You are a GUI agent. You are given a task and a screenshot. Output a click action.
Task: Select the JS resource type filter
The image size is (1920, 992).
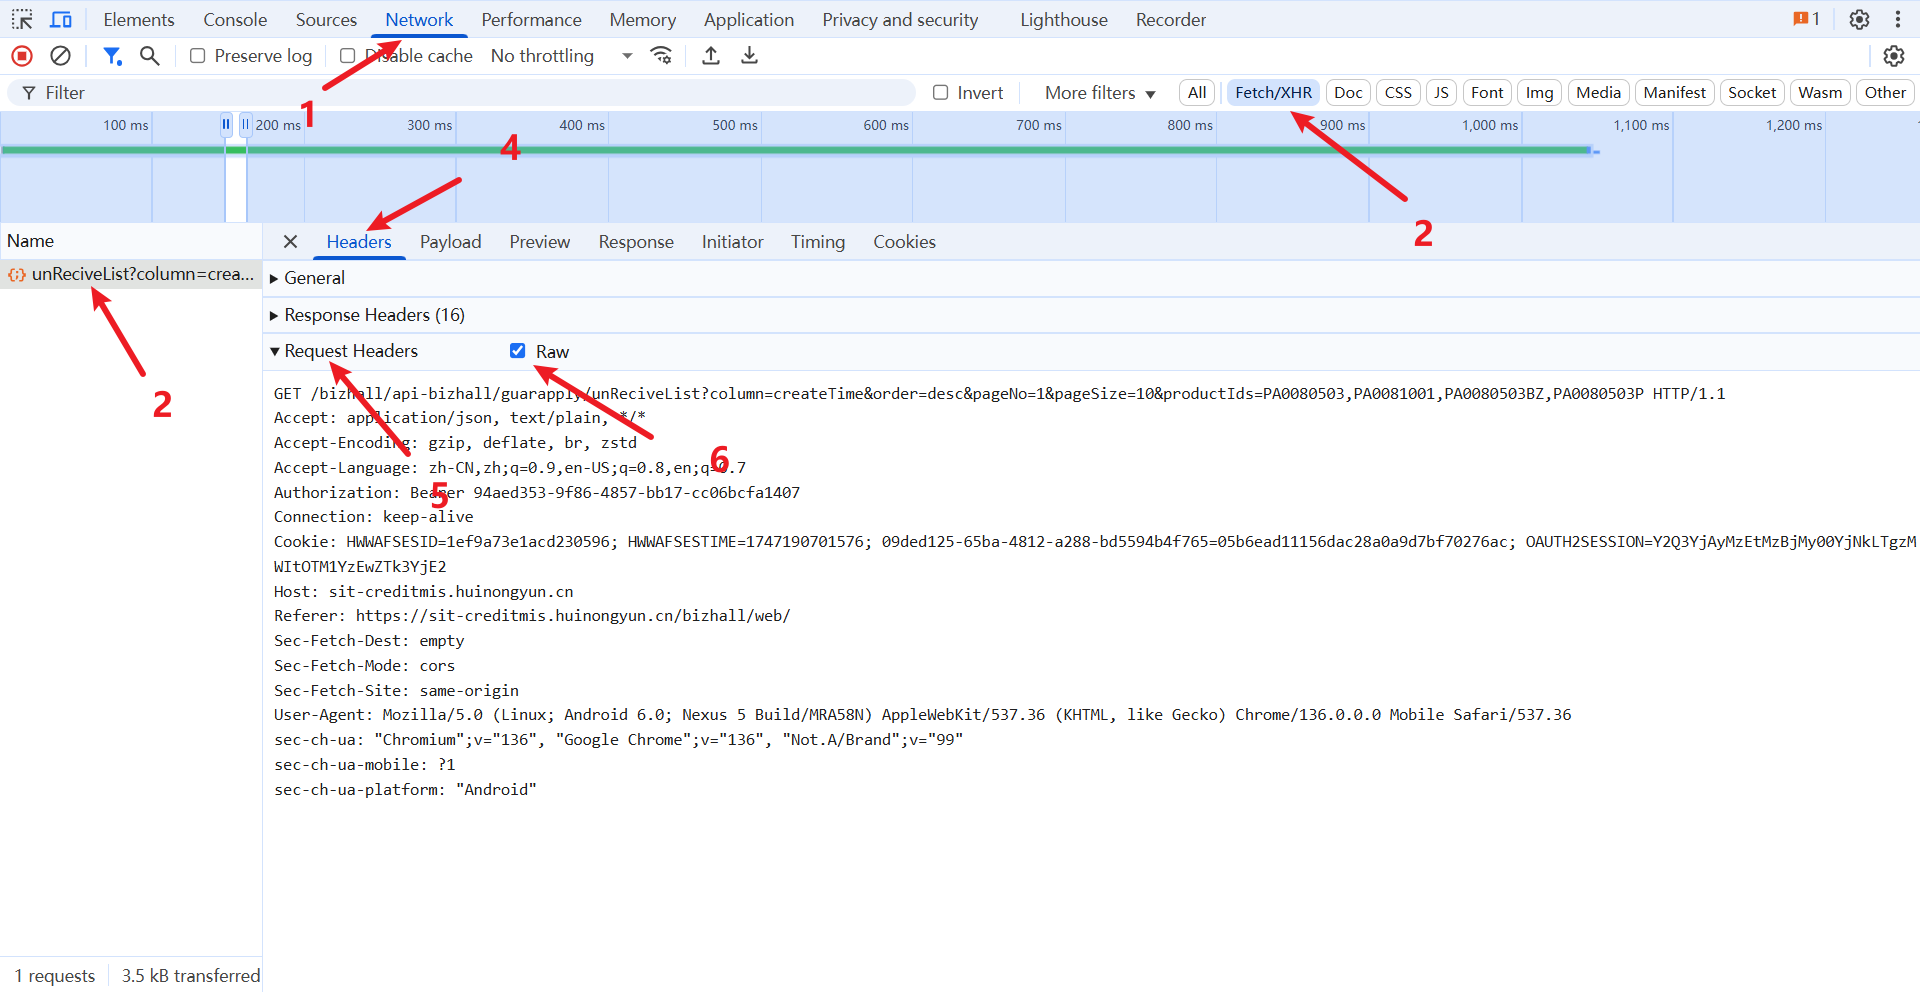(x=1441, y=93)
